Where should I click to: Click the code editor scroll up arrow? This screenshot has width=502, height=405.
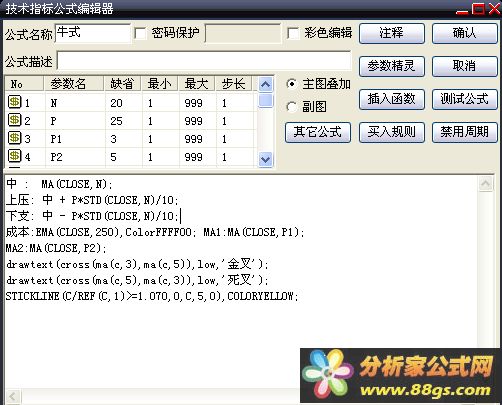[485, 183]
